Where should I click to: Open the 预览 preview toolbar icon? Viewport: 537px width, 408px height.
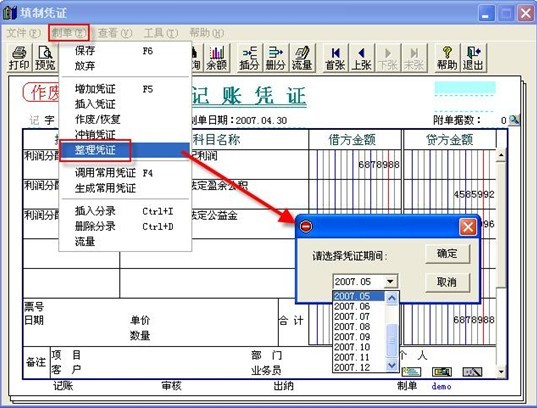point(45,58)
